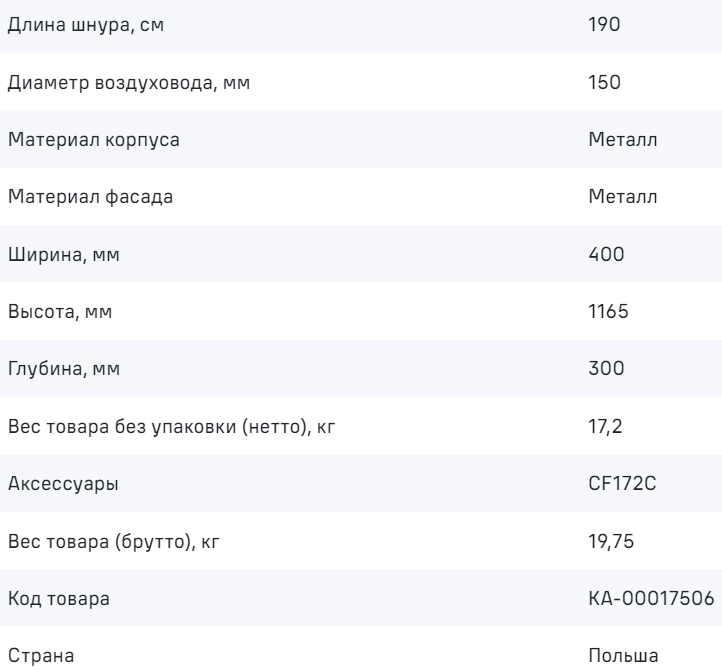Click the 'Материал корпуса' label

(x=94, y=140)
